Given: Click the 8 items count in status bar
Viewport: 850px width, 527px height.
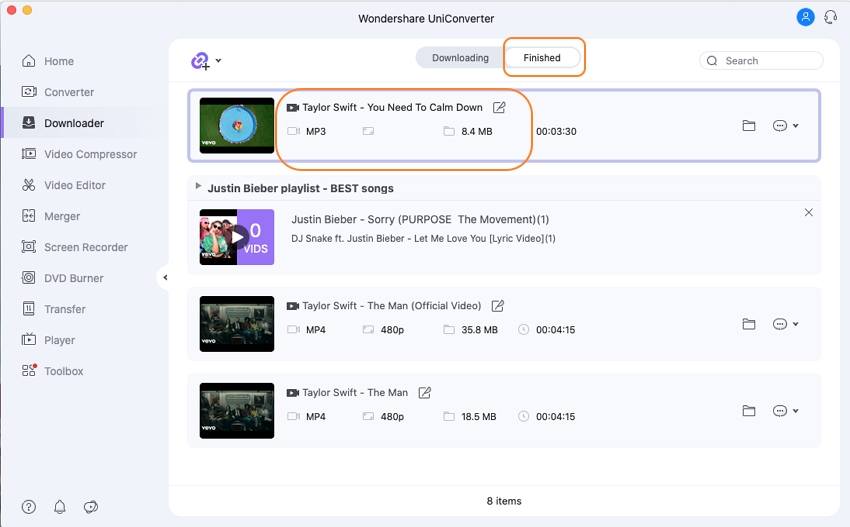Looking at the screenshot, I should [x=504, y=501].
